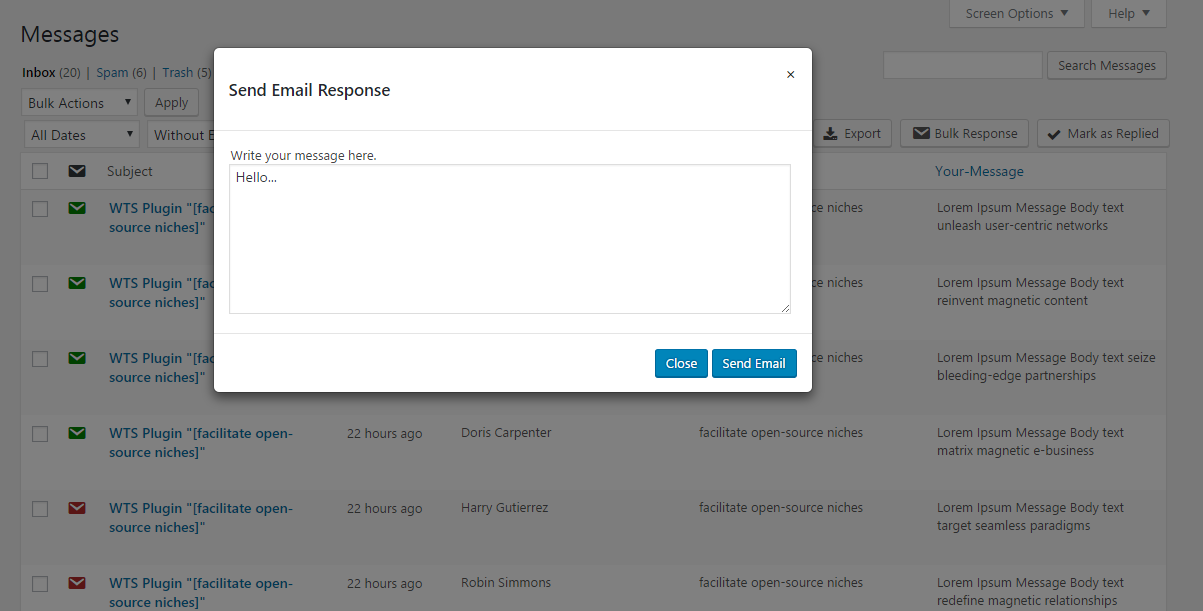The image size is (1203, 611).
Task: Click the red envelope icon for Robin Simmons
Action: (77, 583)
